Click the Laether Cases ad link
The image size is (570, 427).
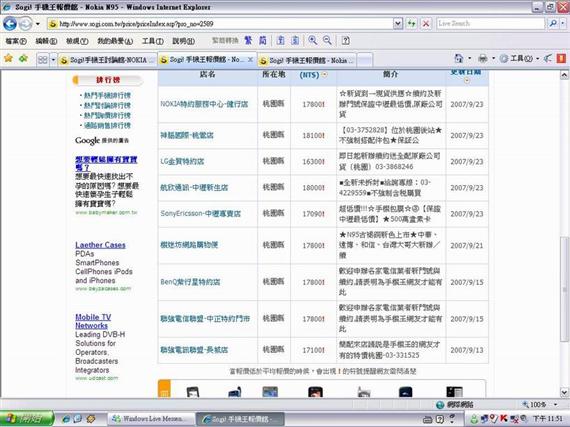100,245
